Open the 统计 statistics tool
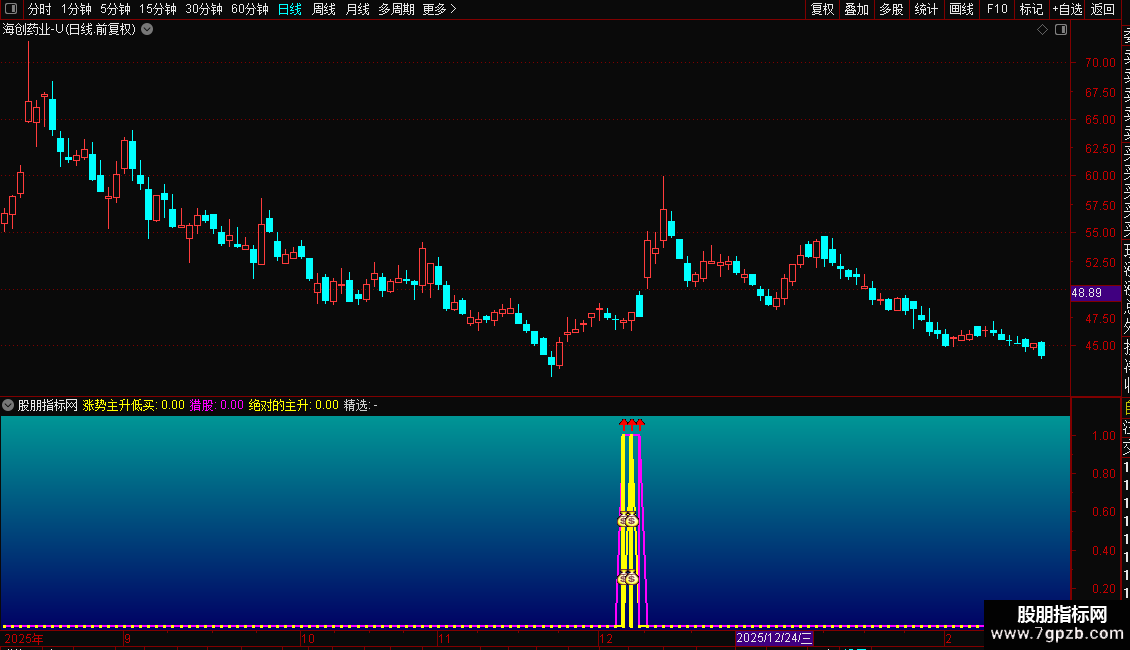Viewport: 1130px width, 650px height. (925, 9)
